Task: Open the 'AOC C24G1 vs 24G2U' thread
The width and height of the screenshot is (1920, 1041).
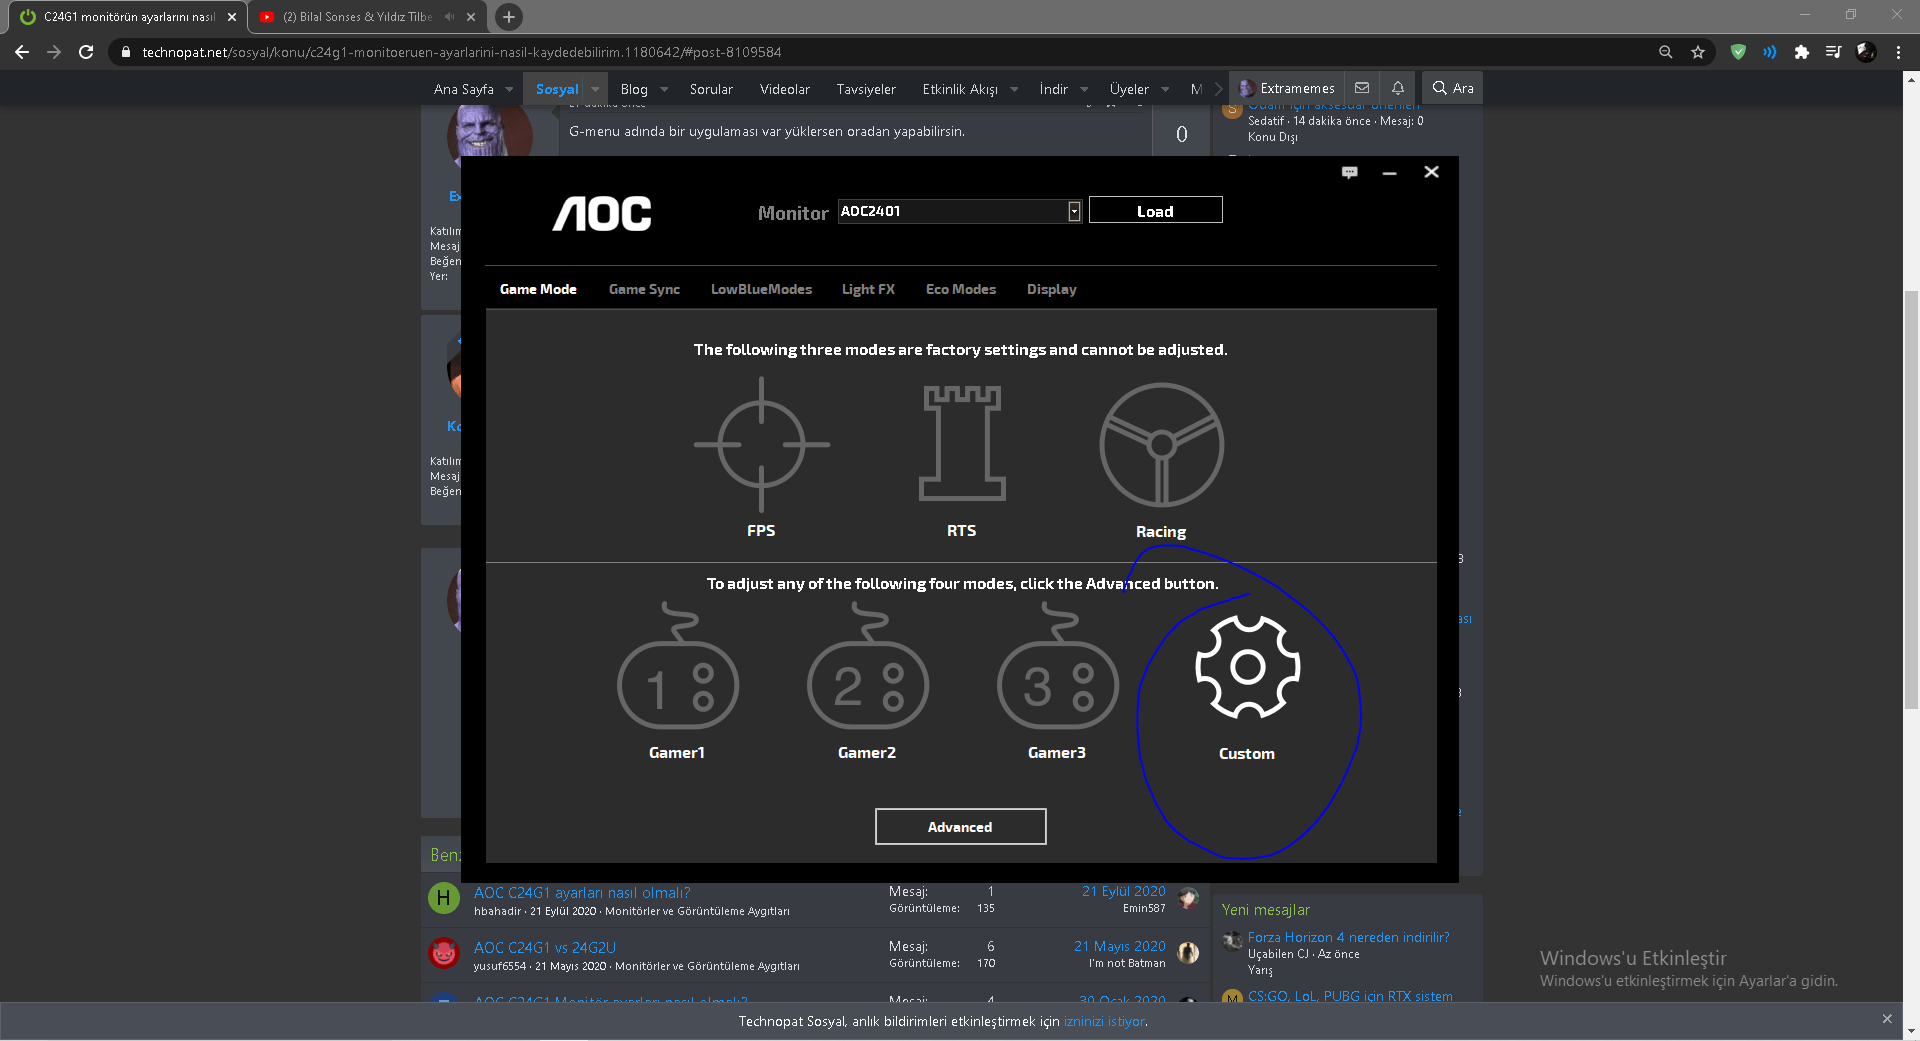Action: pos(545,948)
